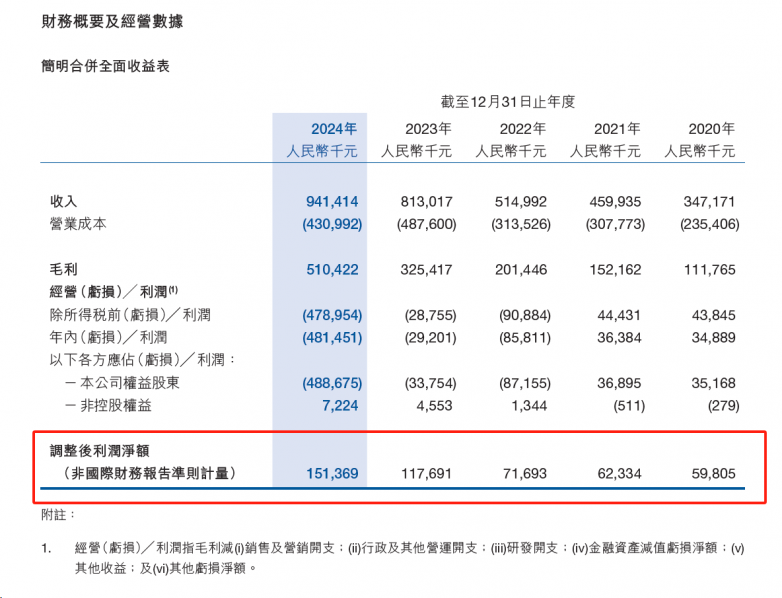Image resolution: width=782 pixels, height=598 pixels.
Task: Click the 營業成本 row label
Action: [x=78, y=224]
